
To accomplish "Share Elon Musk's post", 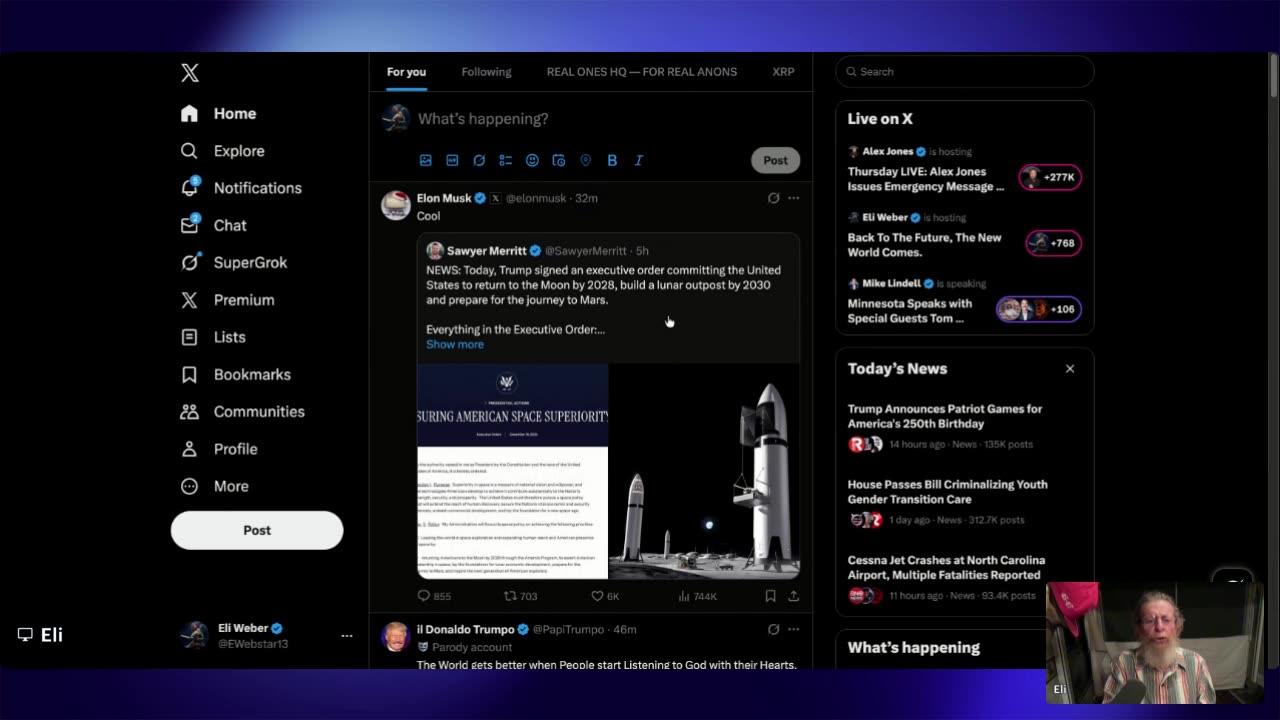I will pyautogui.click(x=793, y=596).
